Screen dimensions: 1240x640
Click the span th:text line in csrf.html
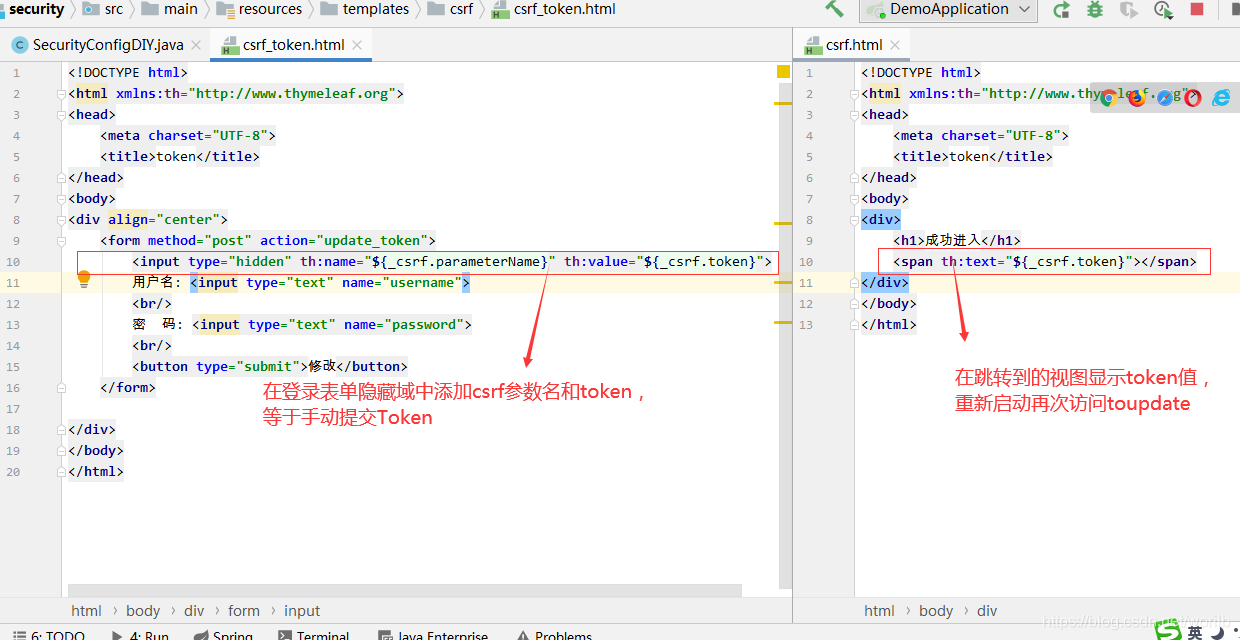pyautogui.click(x=1045, y=262)
